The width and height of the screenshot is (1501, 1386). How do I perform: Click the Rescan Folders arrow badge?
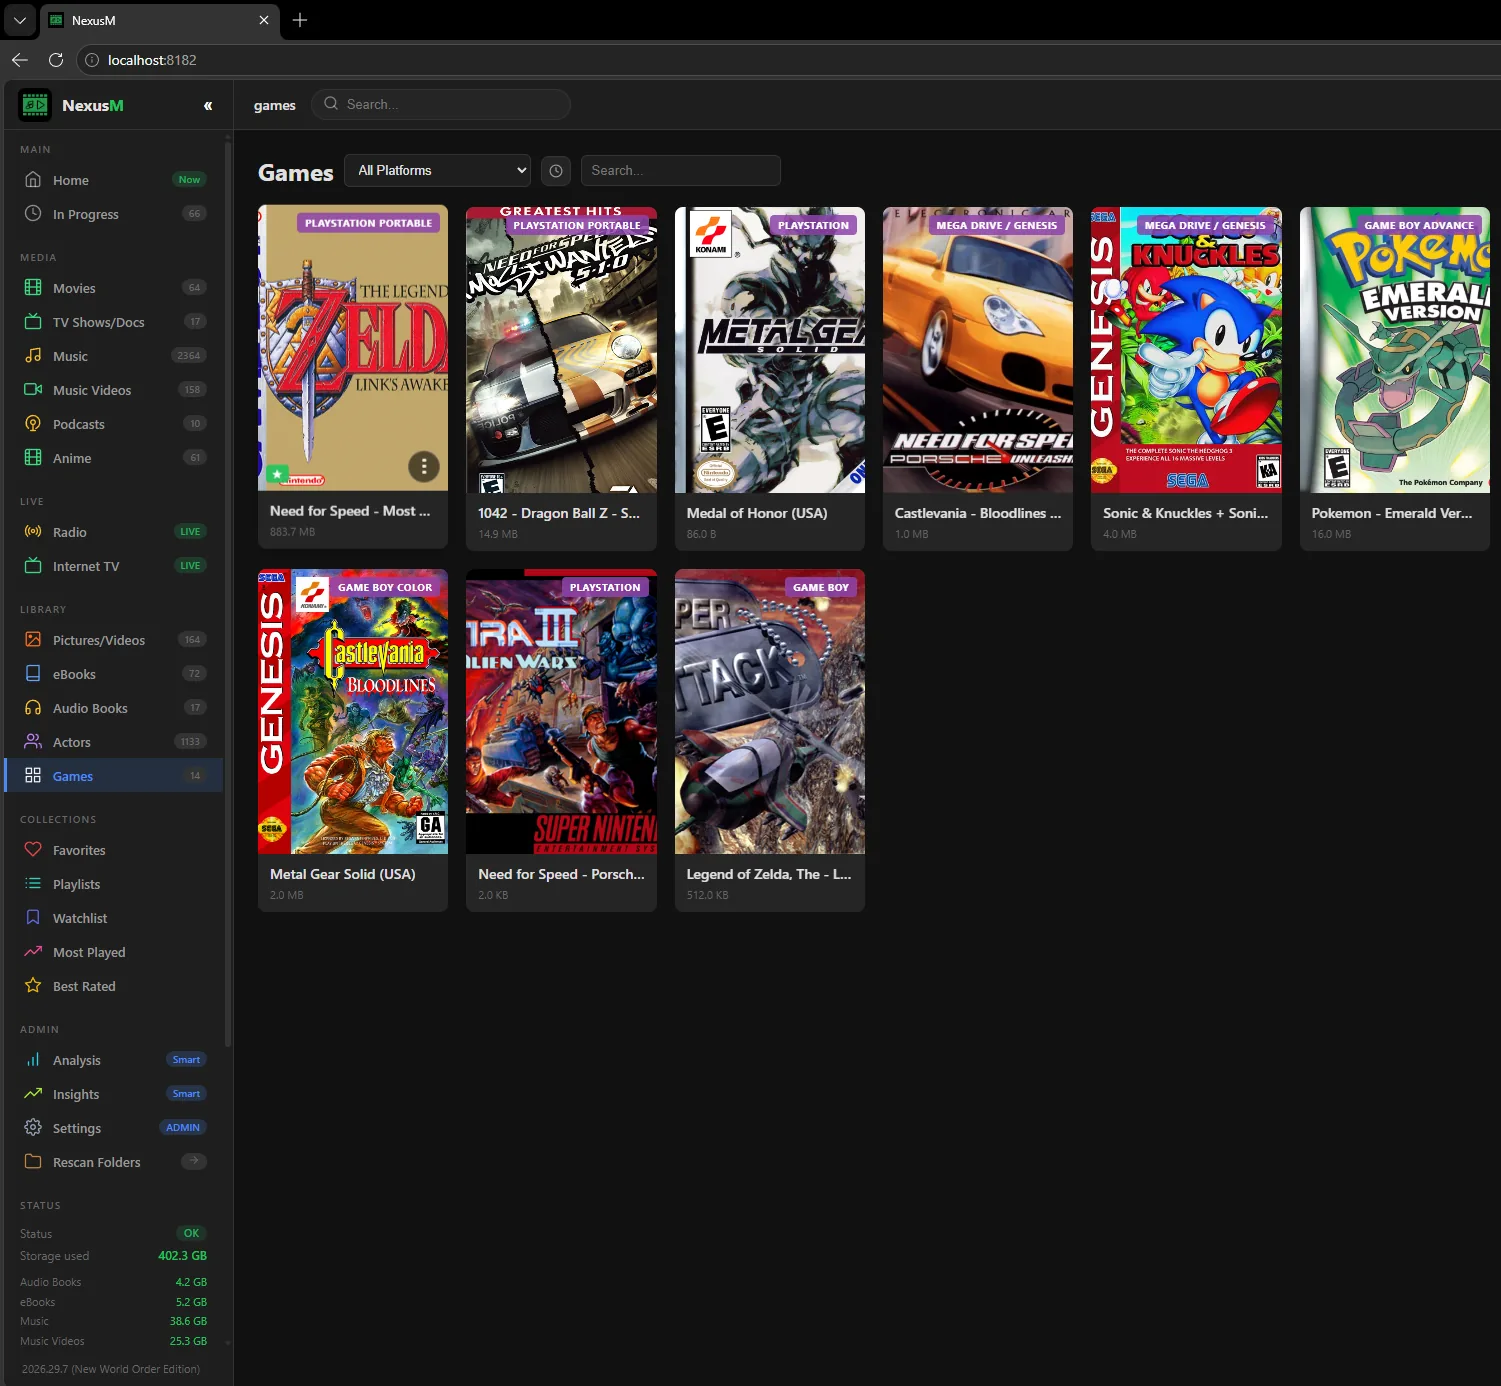(x=194, y=1161)
